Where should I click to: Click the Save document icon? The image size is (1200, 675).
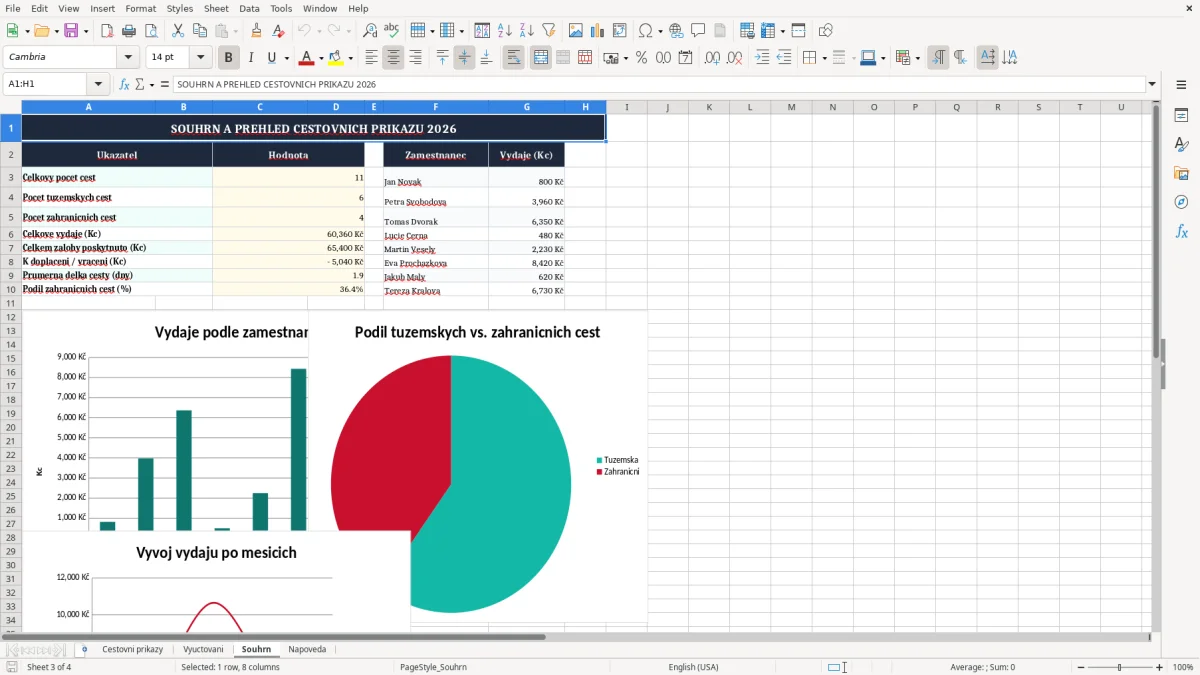point(71,31)
